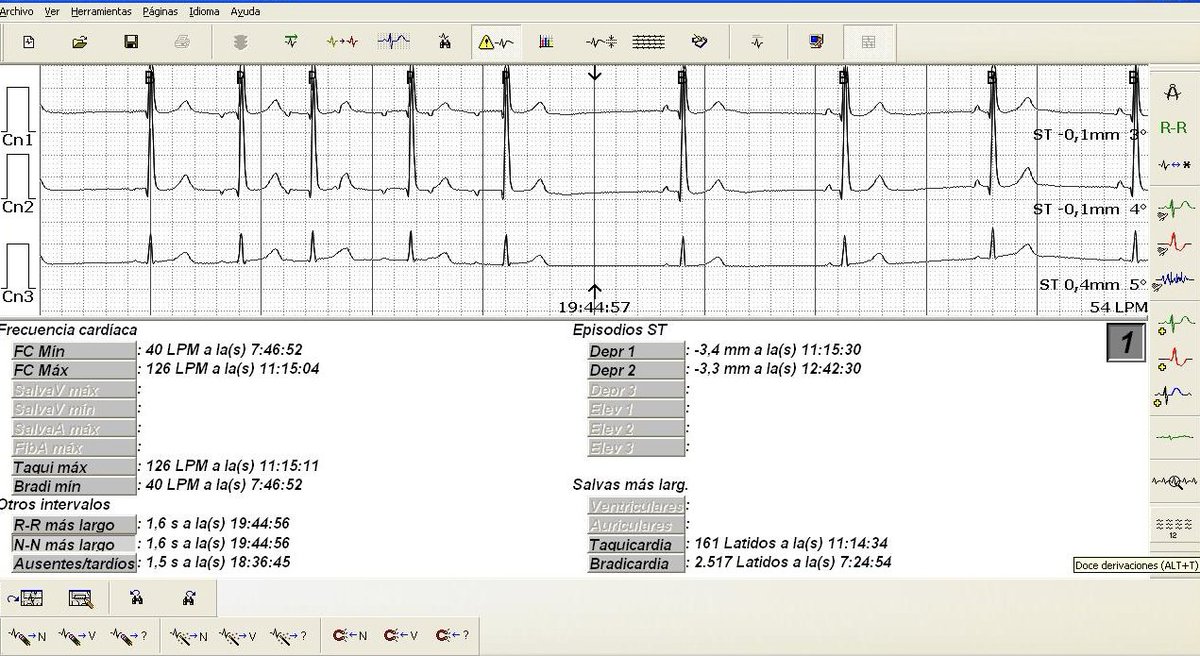The image size is (1200, 656).
Task: Click the Depr 1 ST episode button
Action: (x=636, y=351)
